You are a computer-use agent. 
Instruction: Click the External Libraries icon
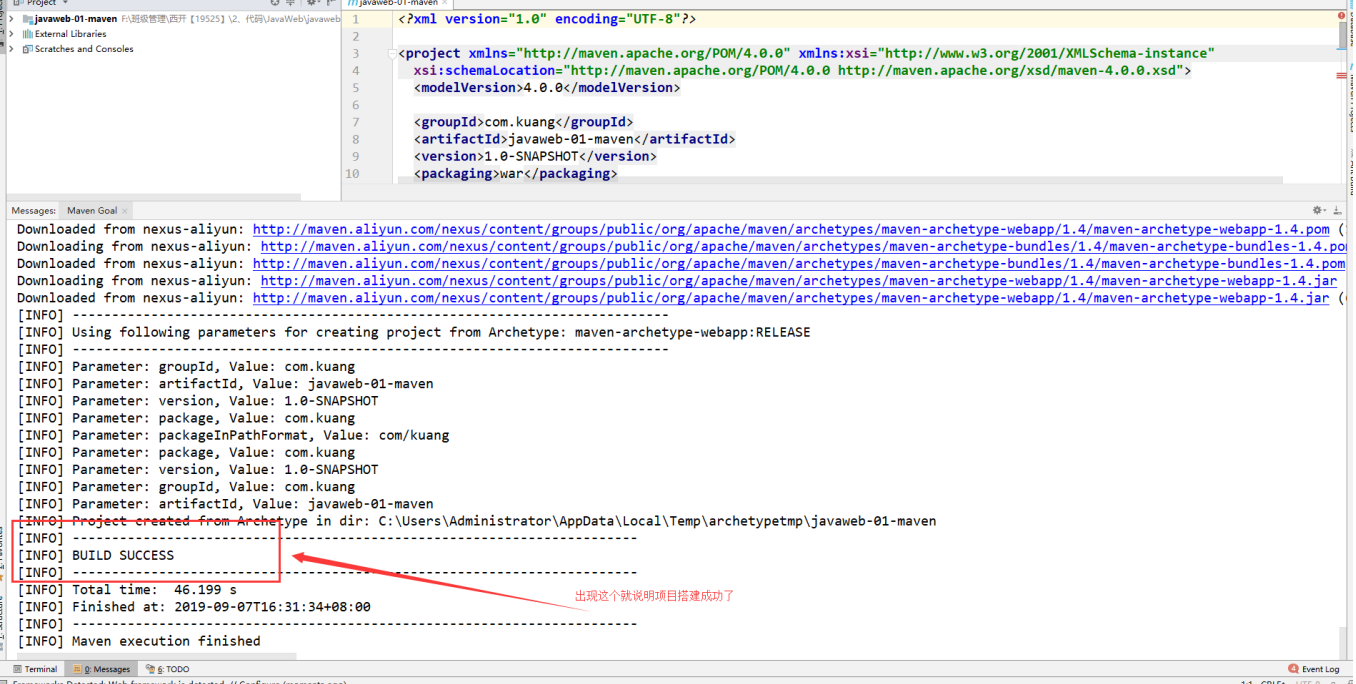[x=27, y=34]
